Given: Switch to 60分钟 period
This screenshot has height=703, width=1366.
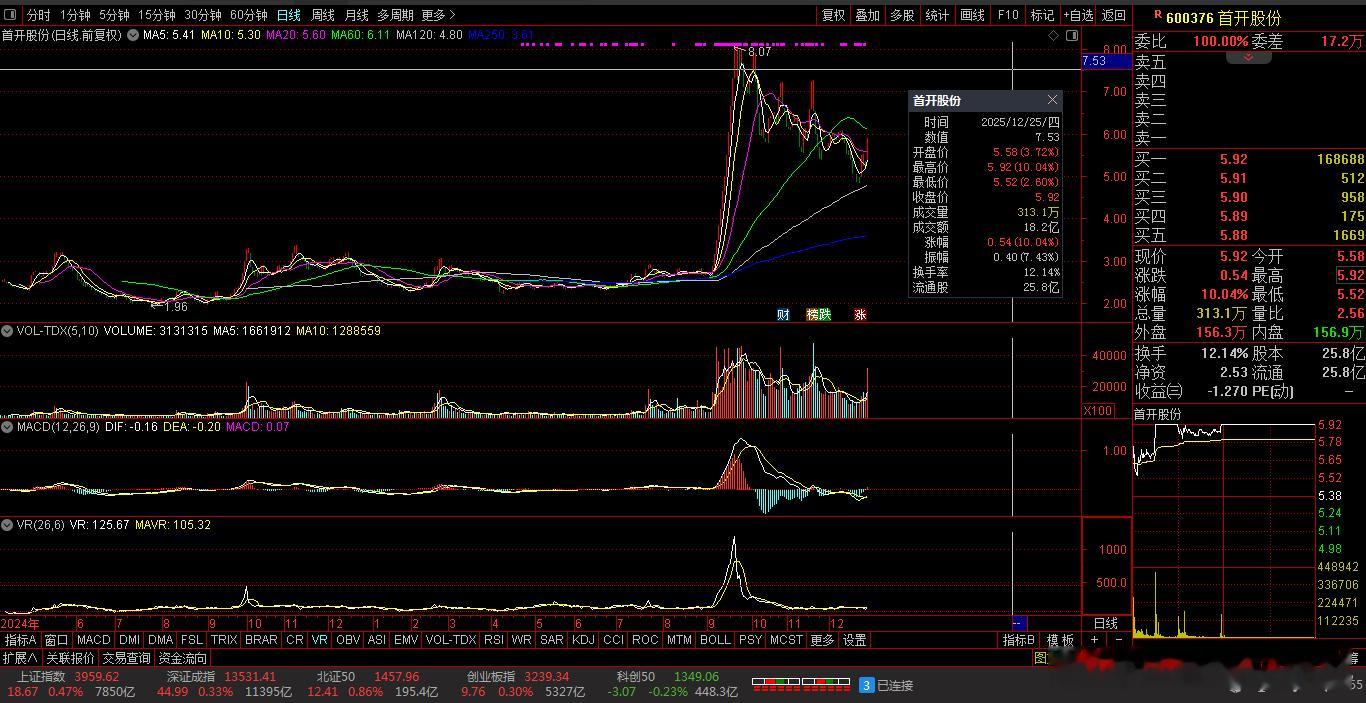Looking at the screenshot, I should pos(248,15).
